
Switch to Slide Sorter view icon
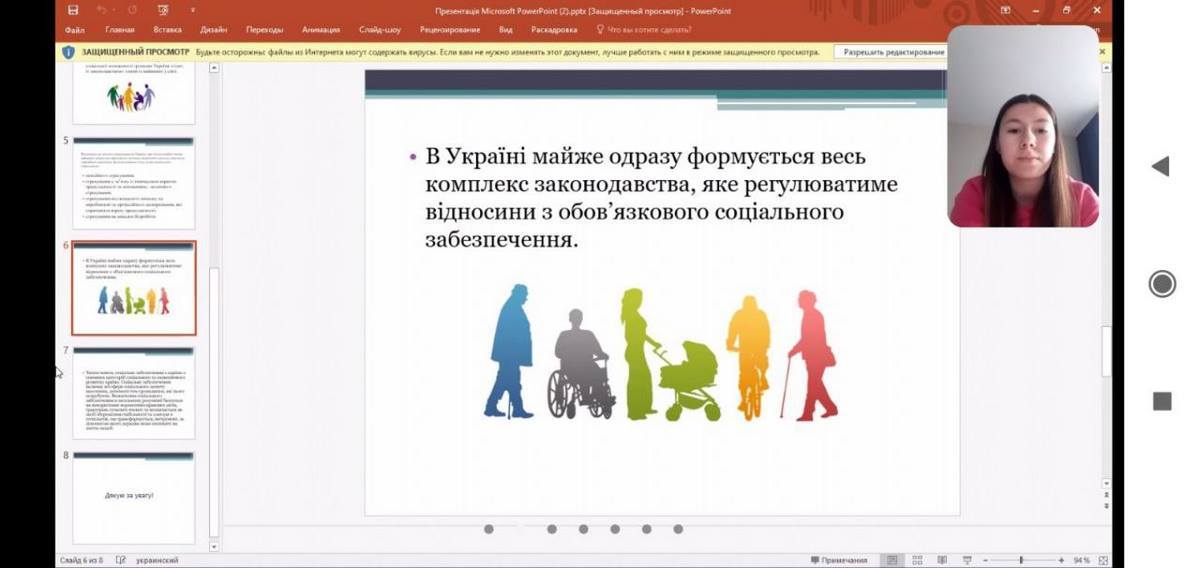coord(917,560)
